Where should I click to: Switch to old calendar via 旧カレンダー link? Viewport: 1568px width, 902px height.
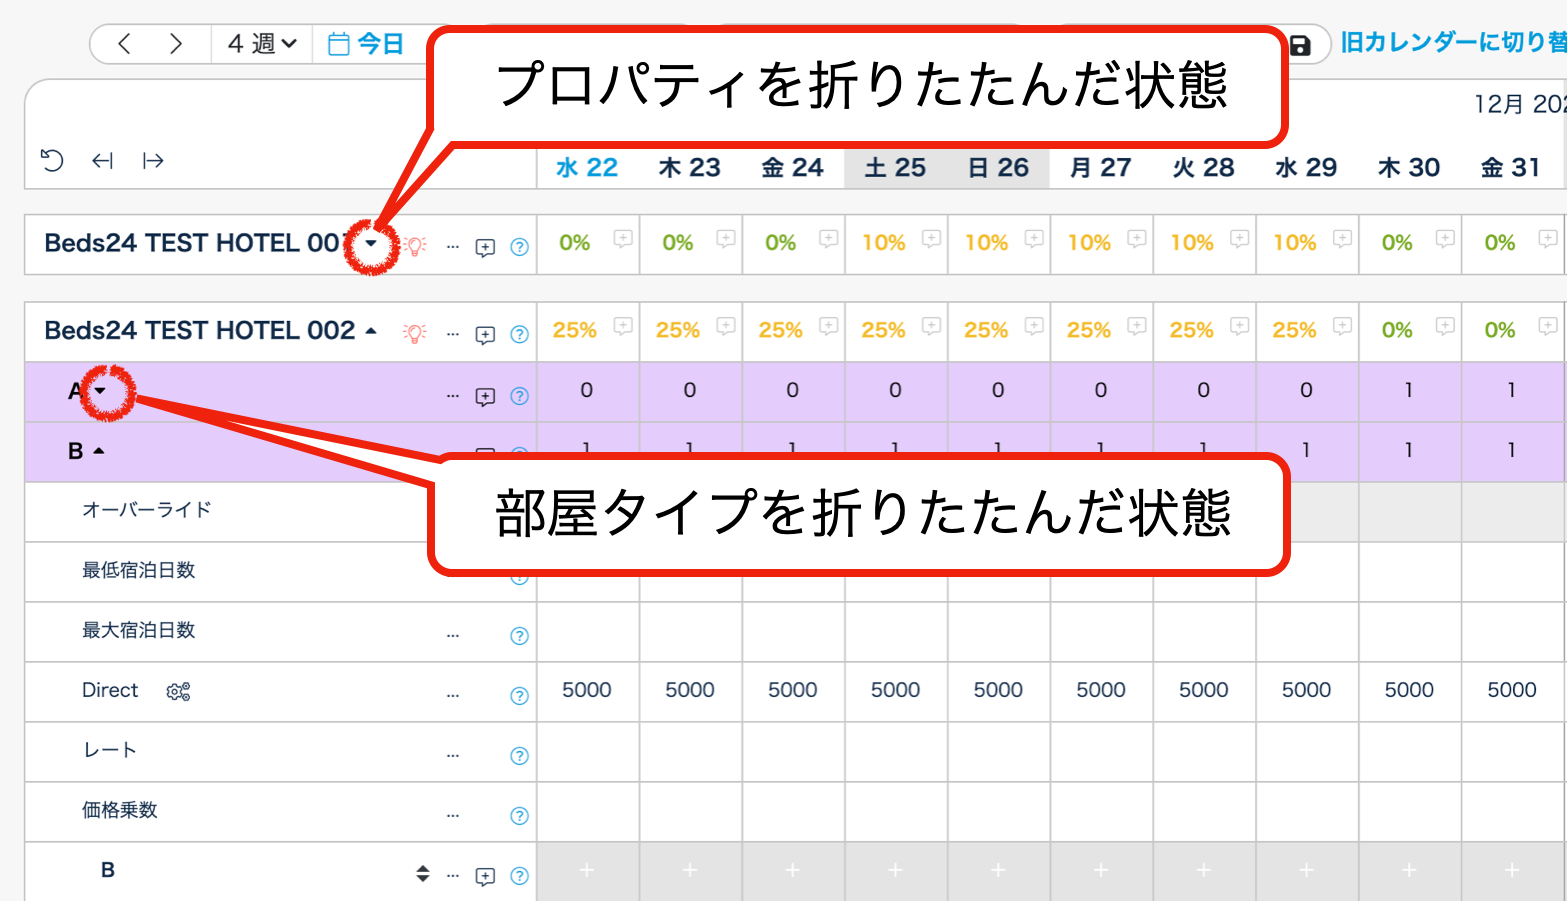click(1453, 42)
